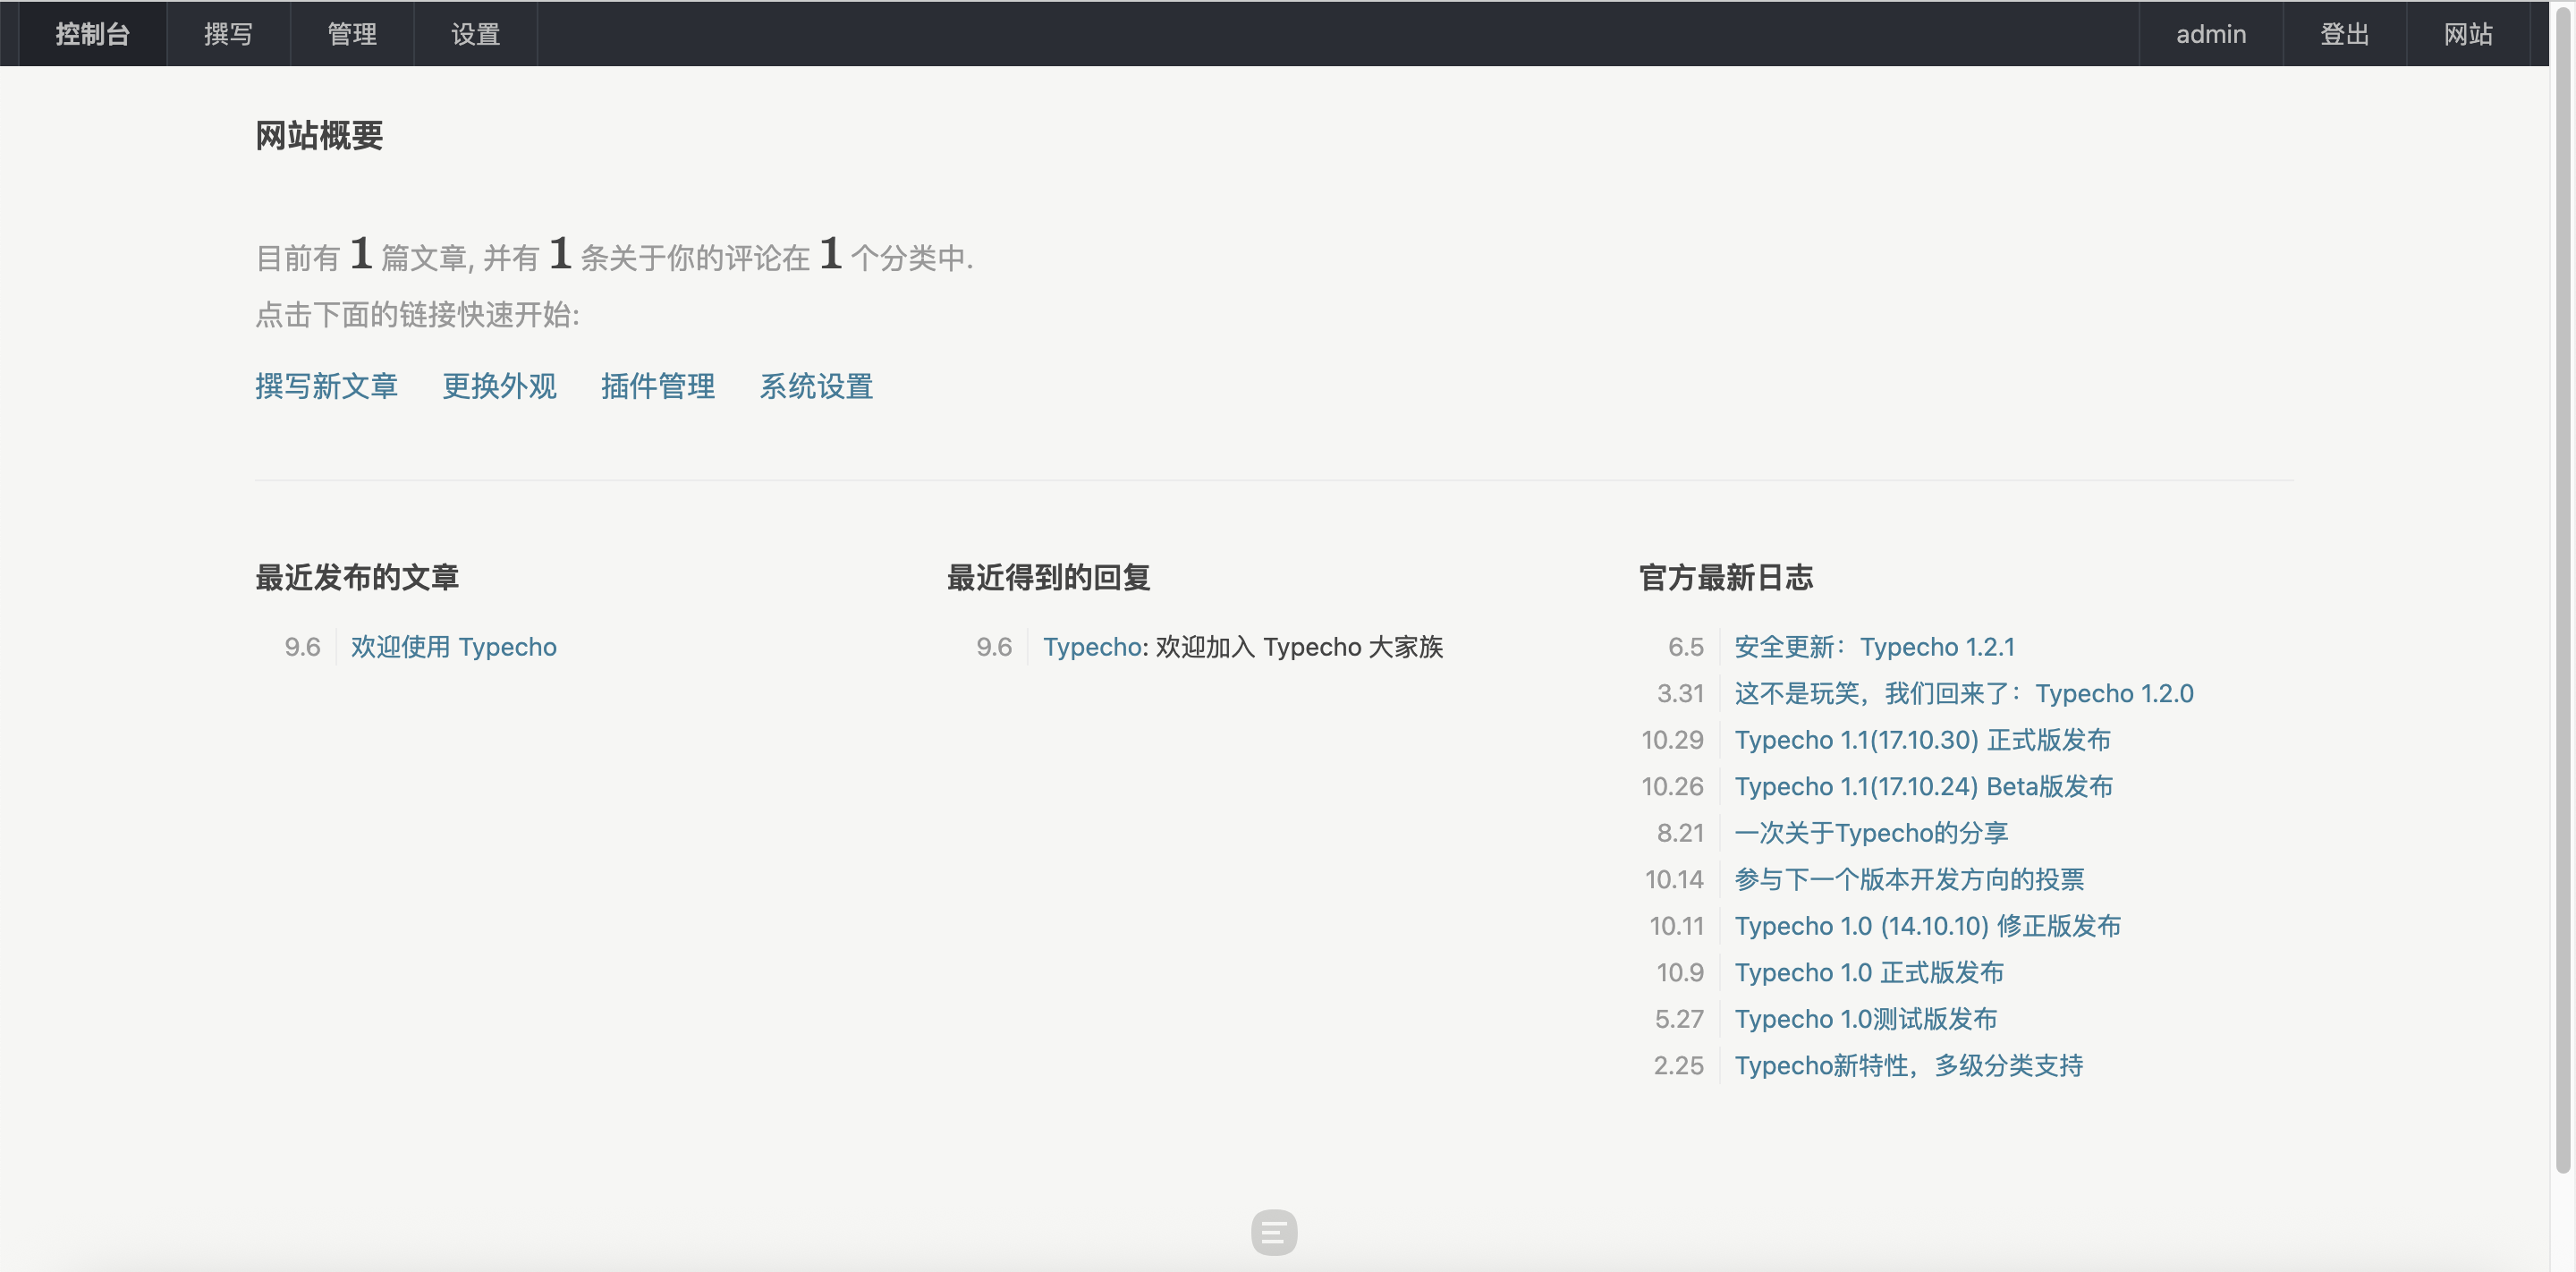Viewport: 2576px width, 1272px height.
Task: Open Typecho新特性，多级分类支持 entry
Action: (1908, 1066)
